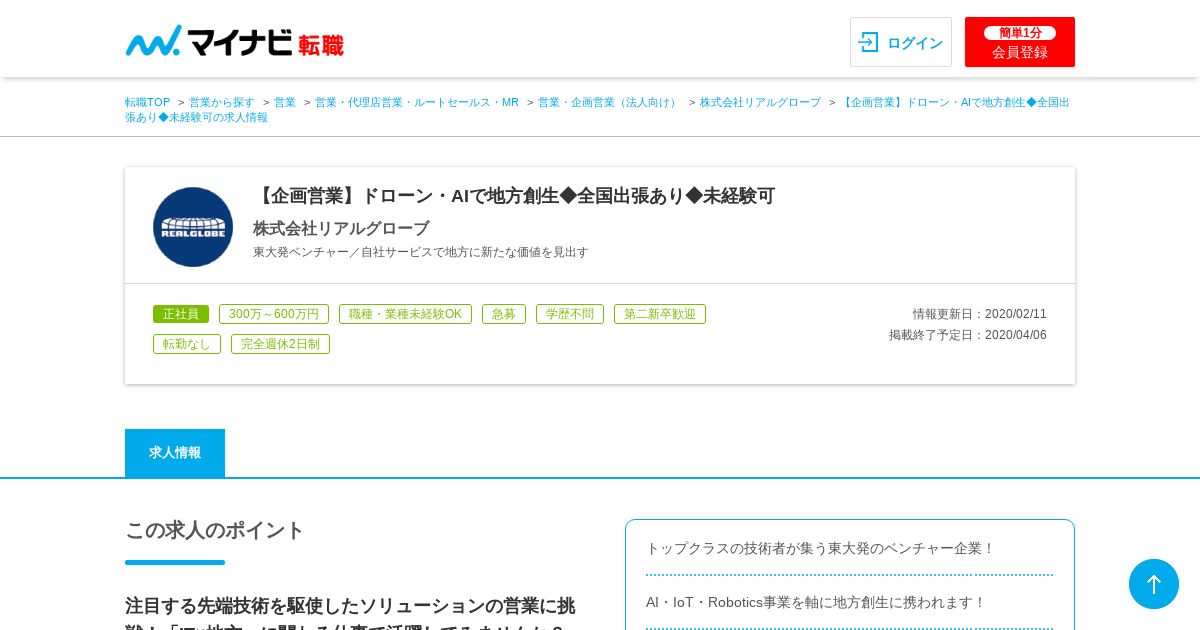This screenshot has height=630, width=1200.
Task: Open 営業から探す breadcrumb link
Action: tap(222, 102)
